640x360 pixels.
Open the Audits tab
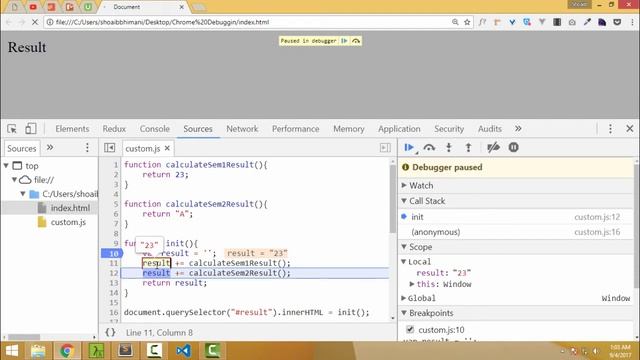(x=489, y=129)
